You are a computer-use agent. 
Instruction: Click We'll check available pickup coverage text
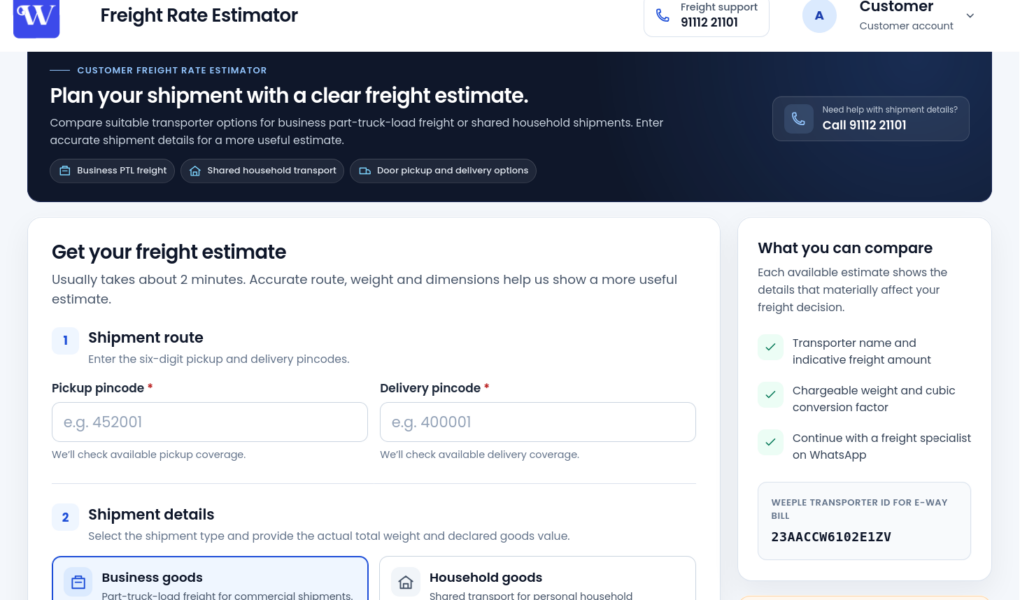pyautogui.click(x=148, y=454)
